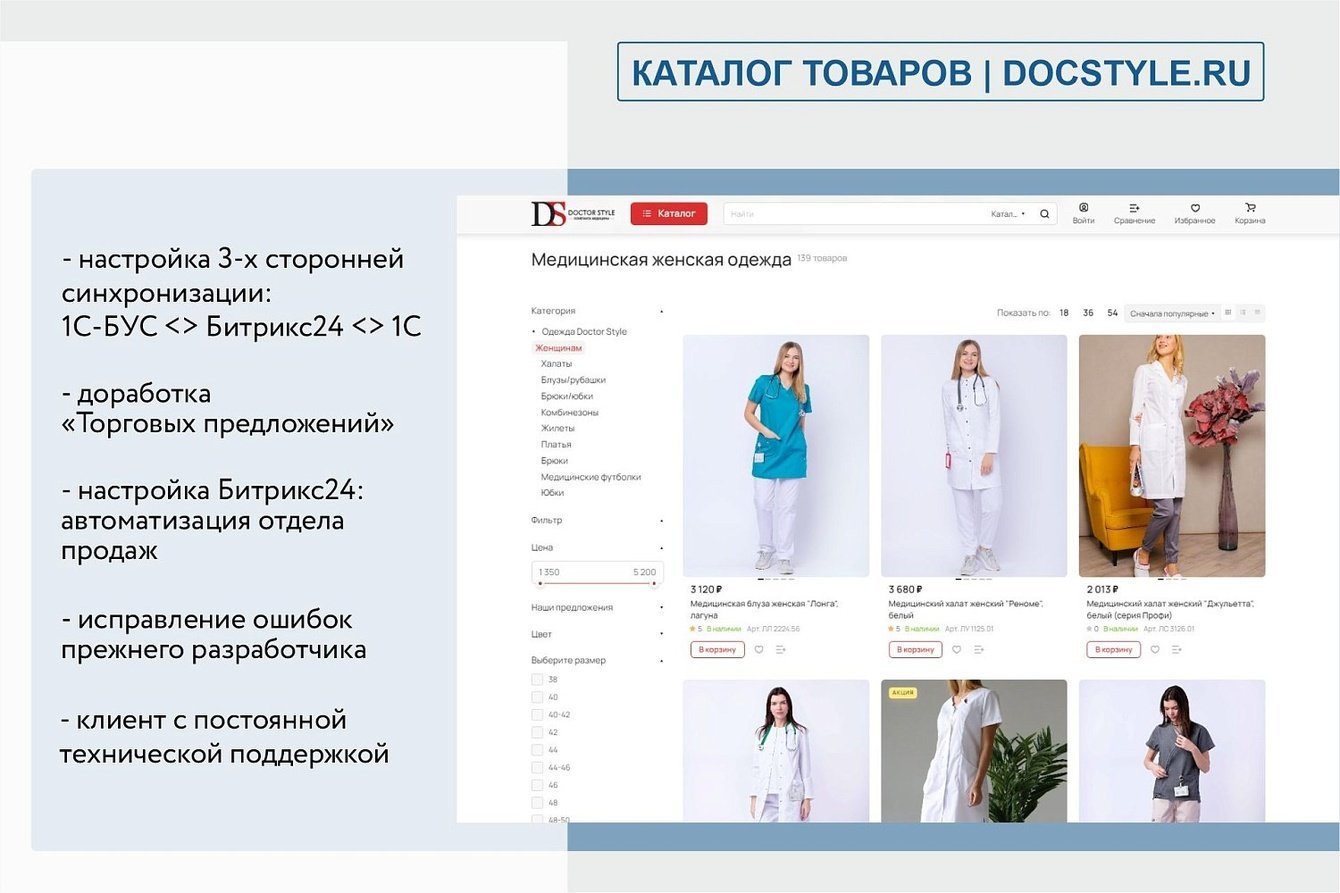Add the 'Лонга' blouse to favorites via heart icon
Screen dimensions: 1340x893
(x=759, y=649)
